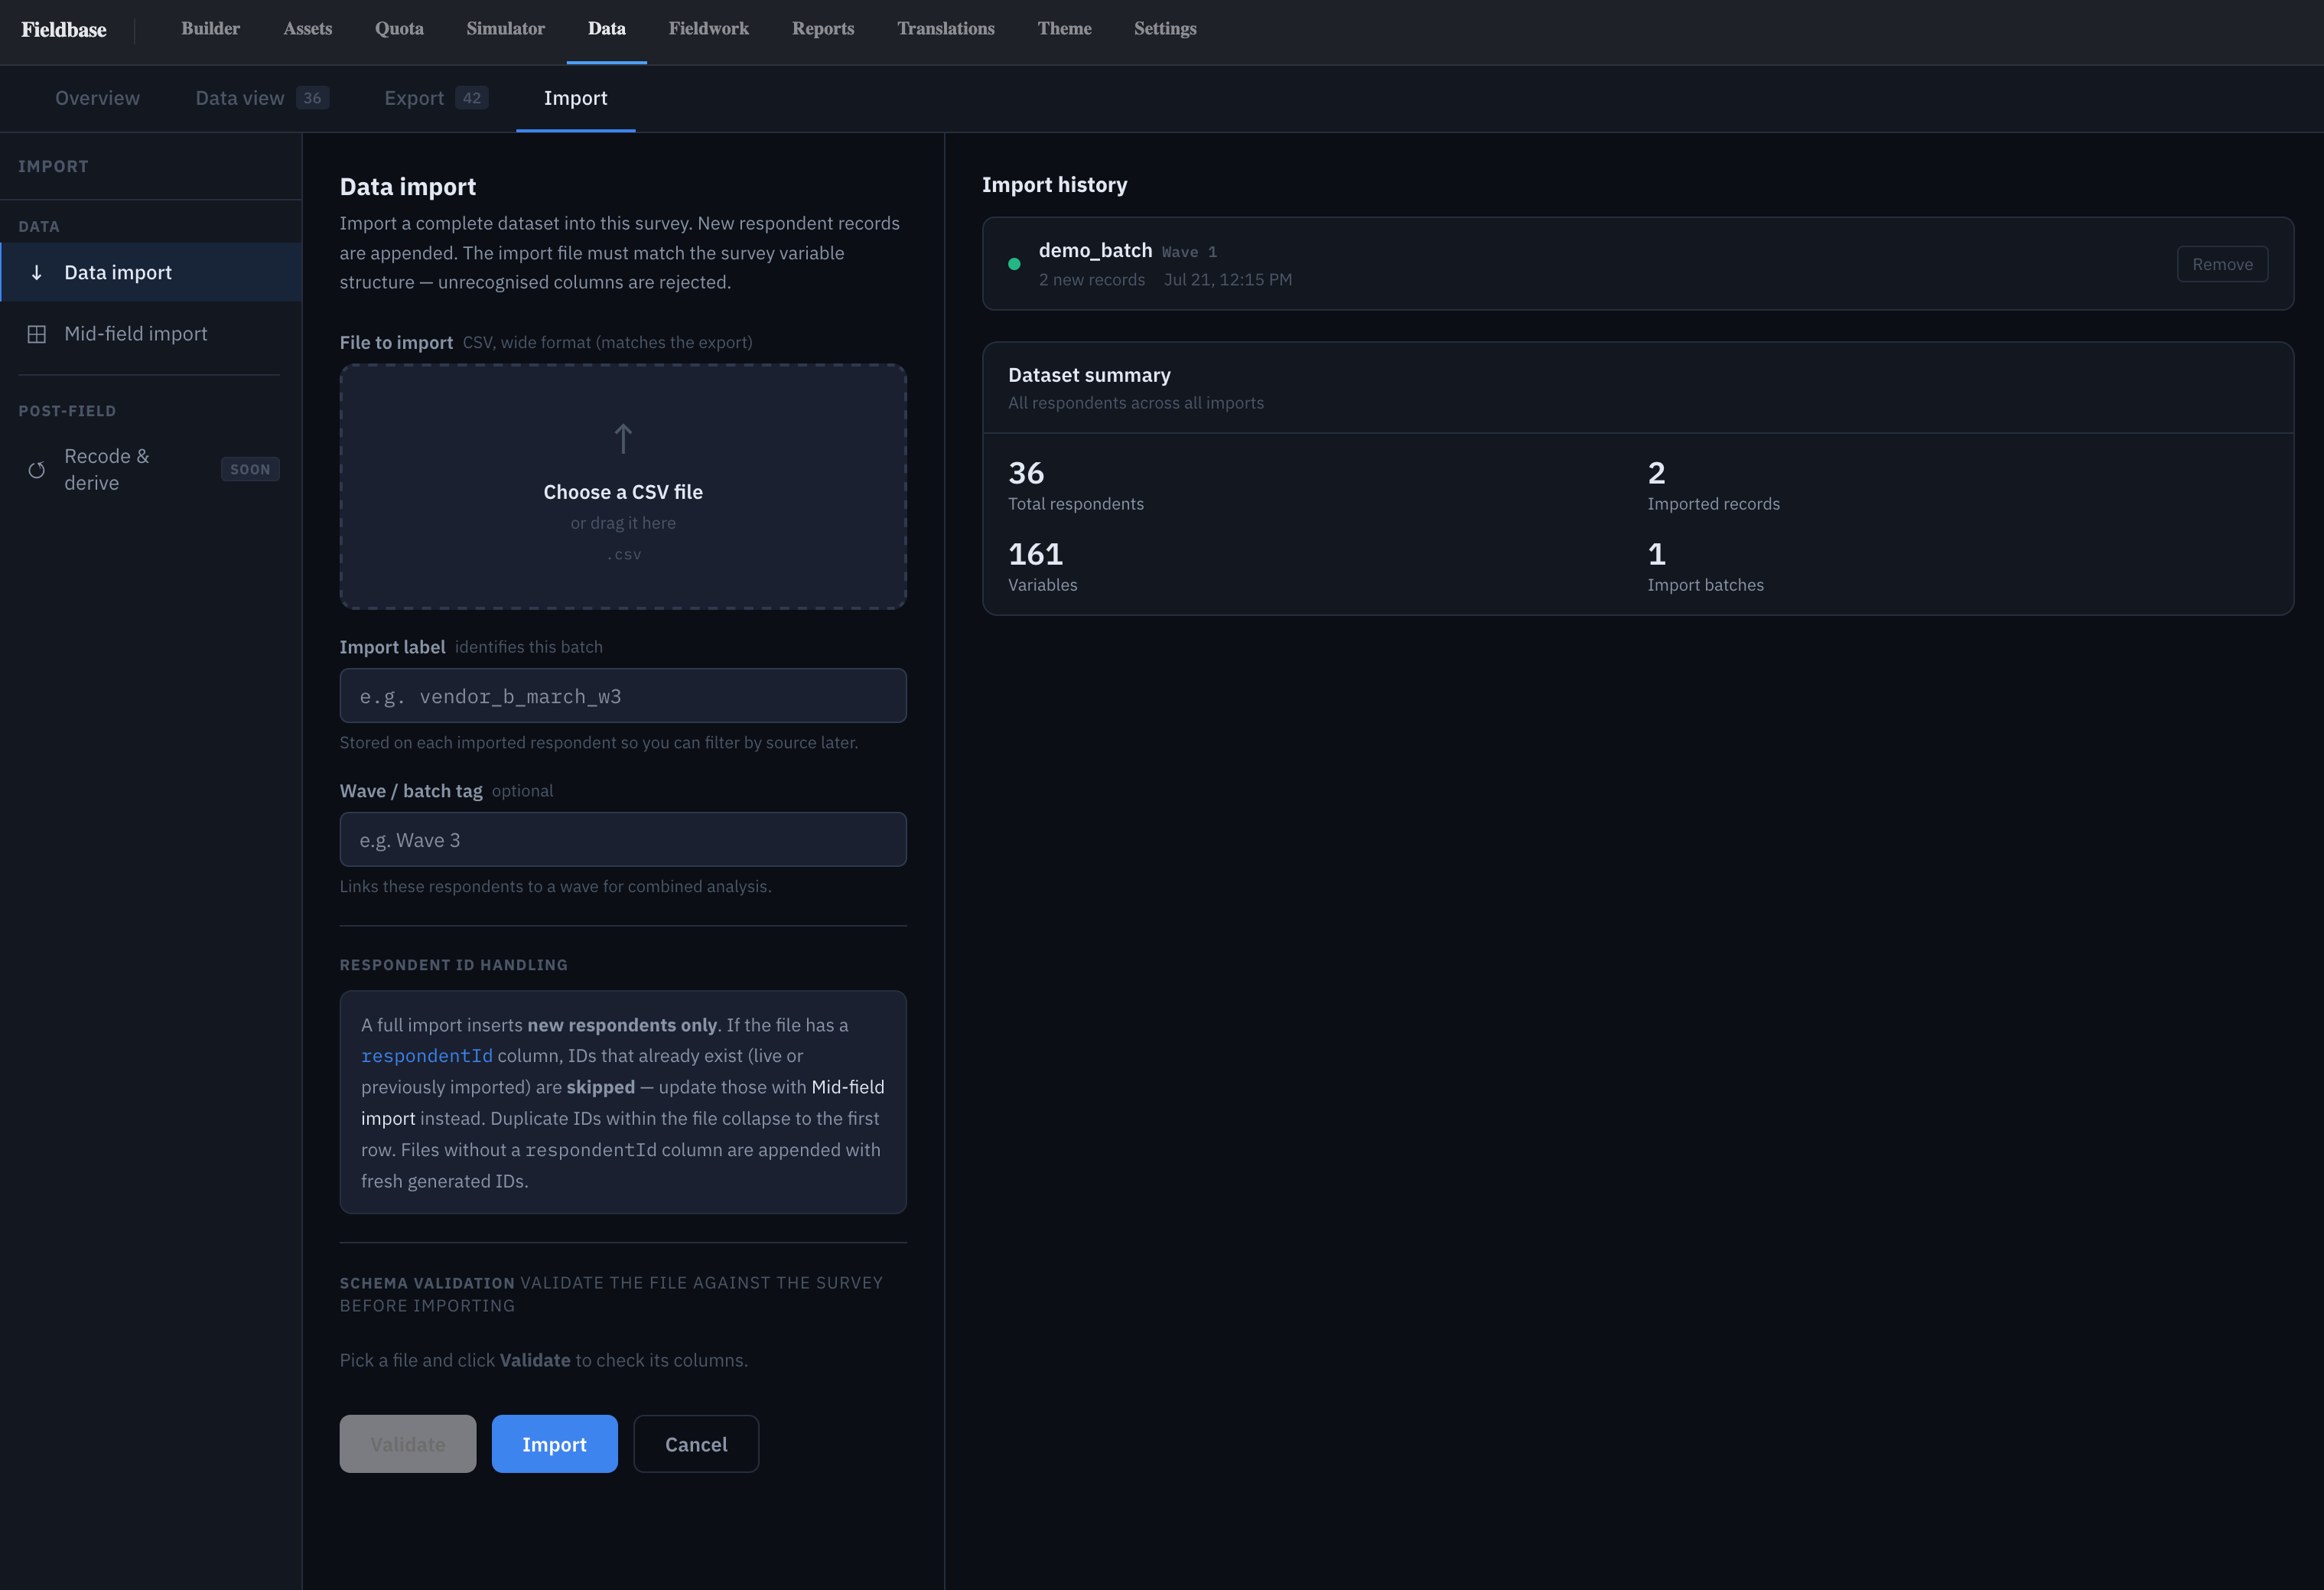Screen dimensions: 2324x1590
Task: Click the Data import down-arrow icon
Action: tap(37, 272)
